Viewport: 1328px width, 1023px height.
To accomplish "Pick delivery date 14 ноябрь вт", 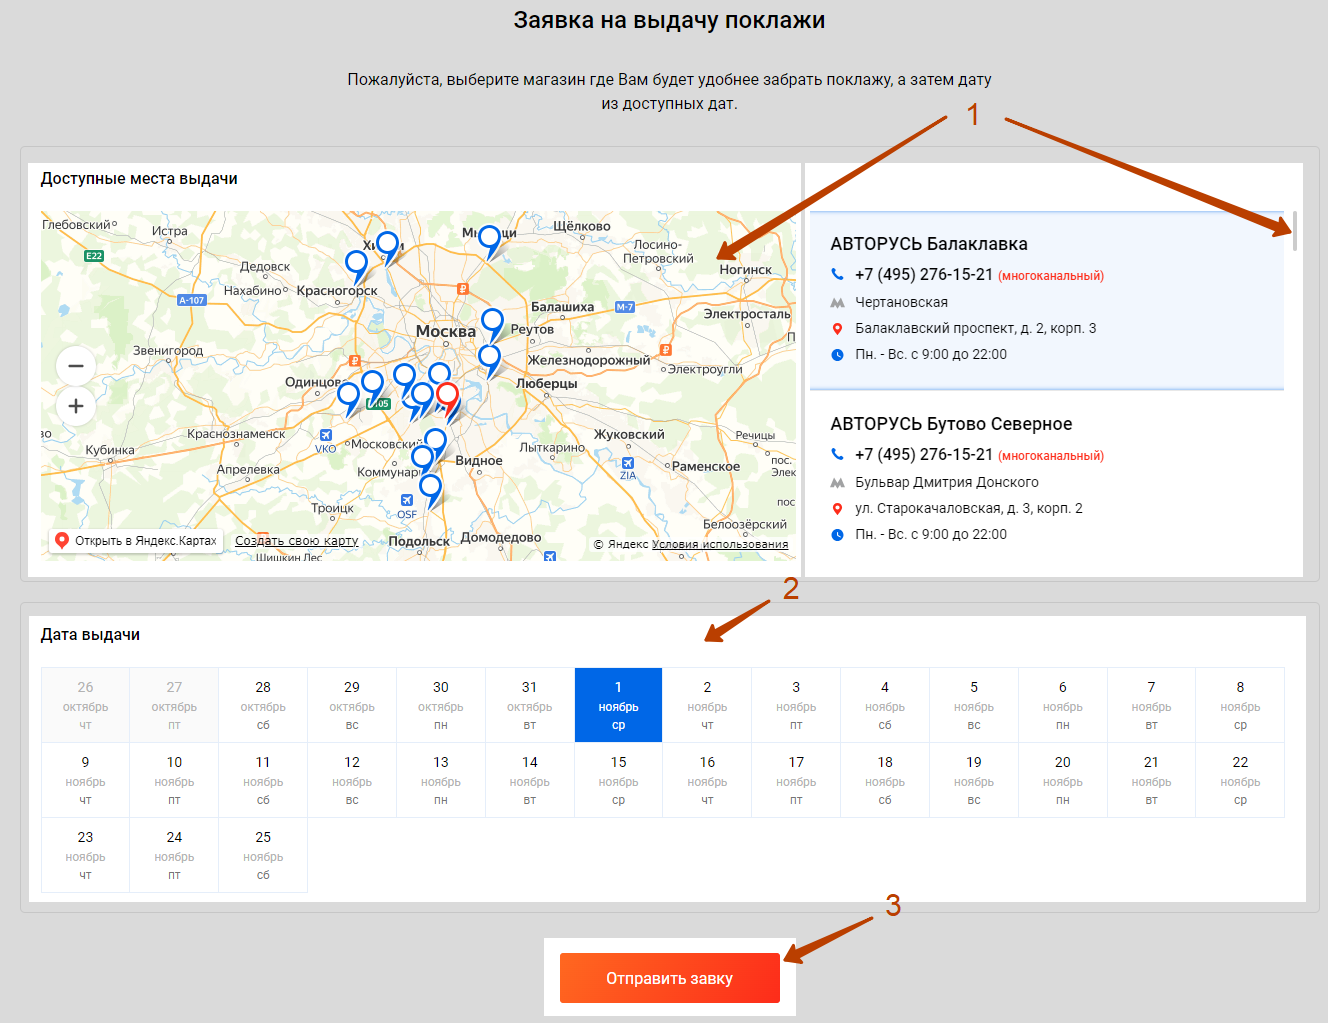I will [x=530, y=780].
